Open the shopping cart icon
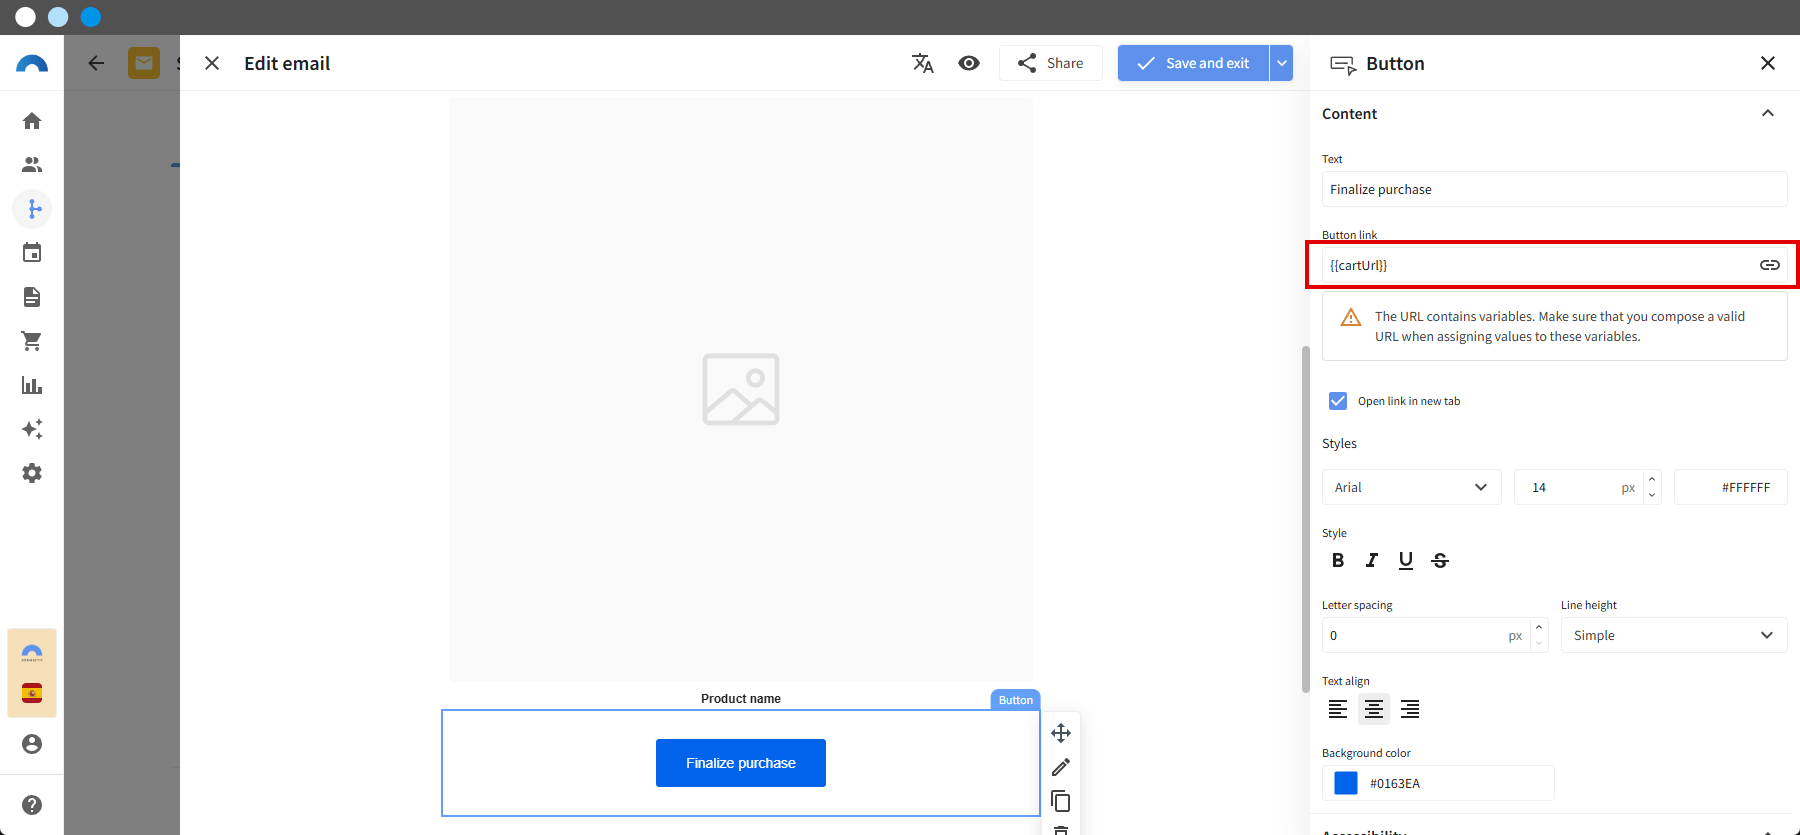Screen dimensions: 1800x835 (32, 341)
